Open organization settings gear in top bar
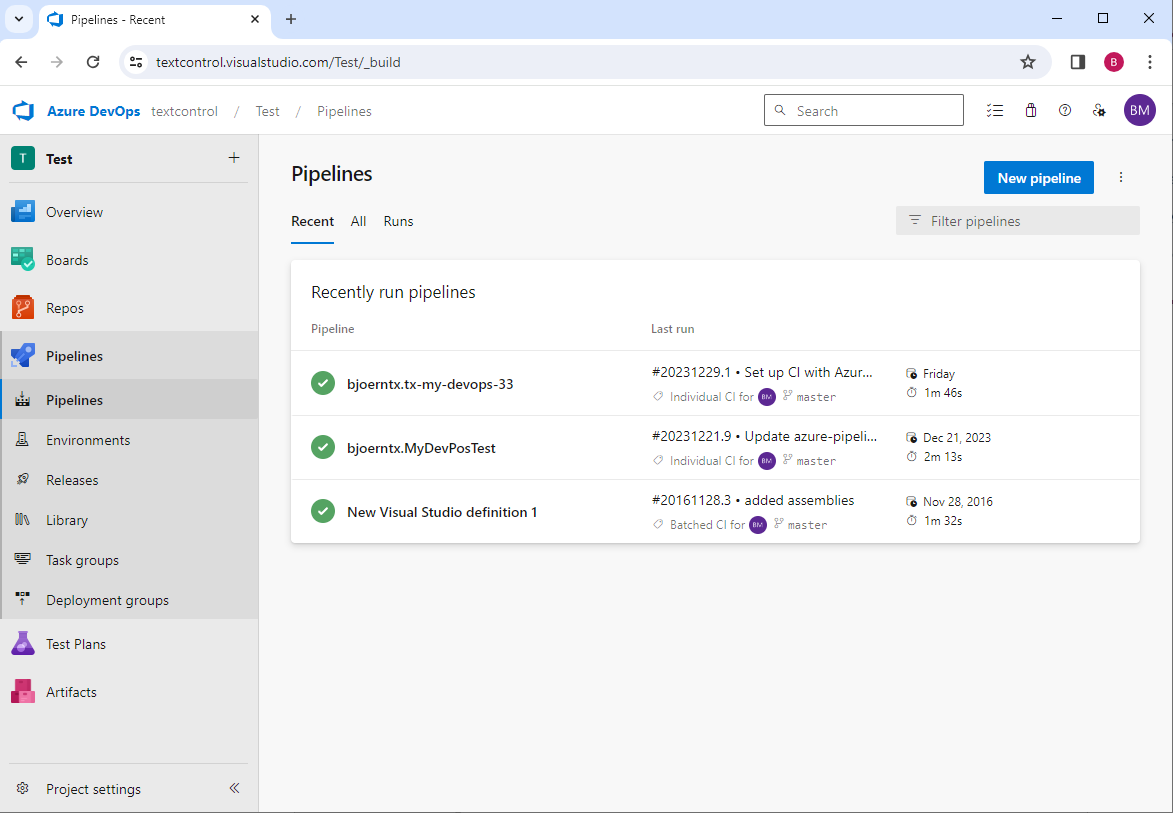 pyautogui.click(x=1099, y=110)
